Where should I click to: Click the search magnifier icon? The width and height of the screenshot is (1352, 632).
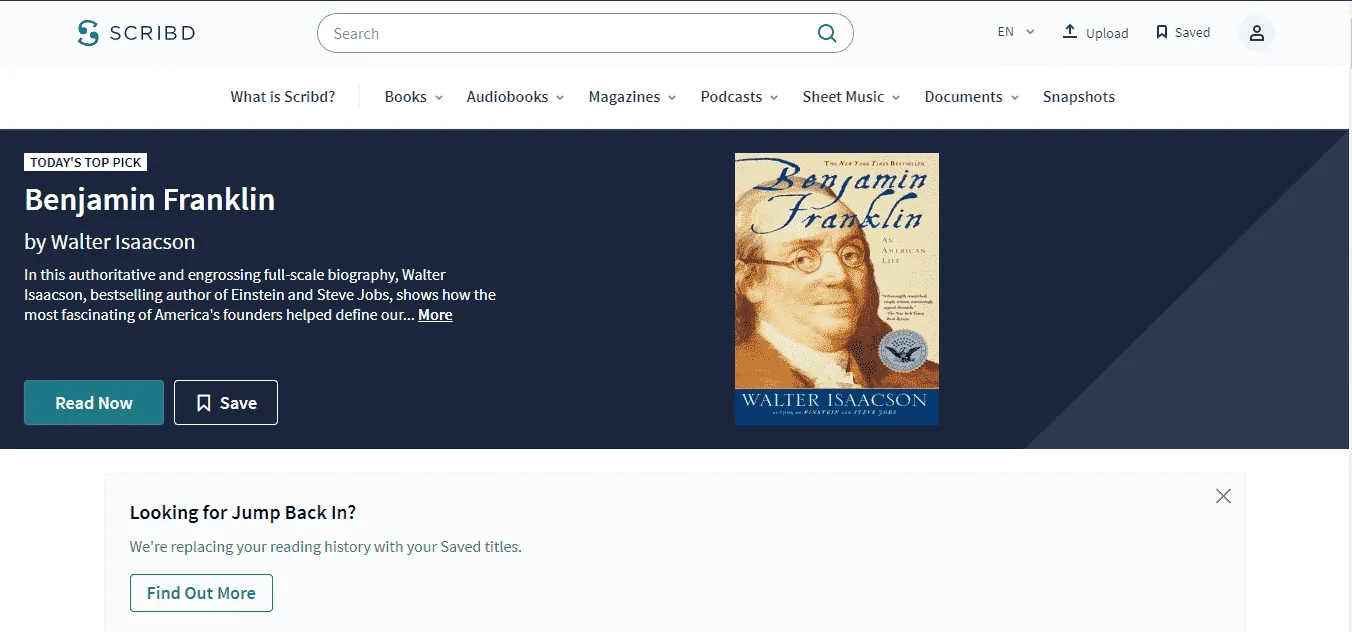point(827,33)
